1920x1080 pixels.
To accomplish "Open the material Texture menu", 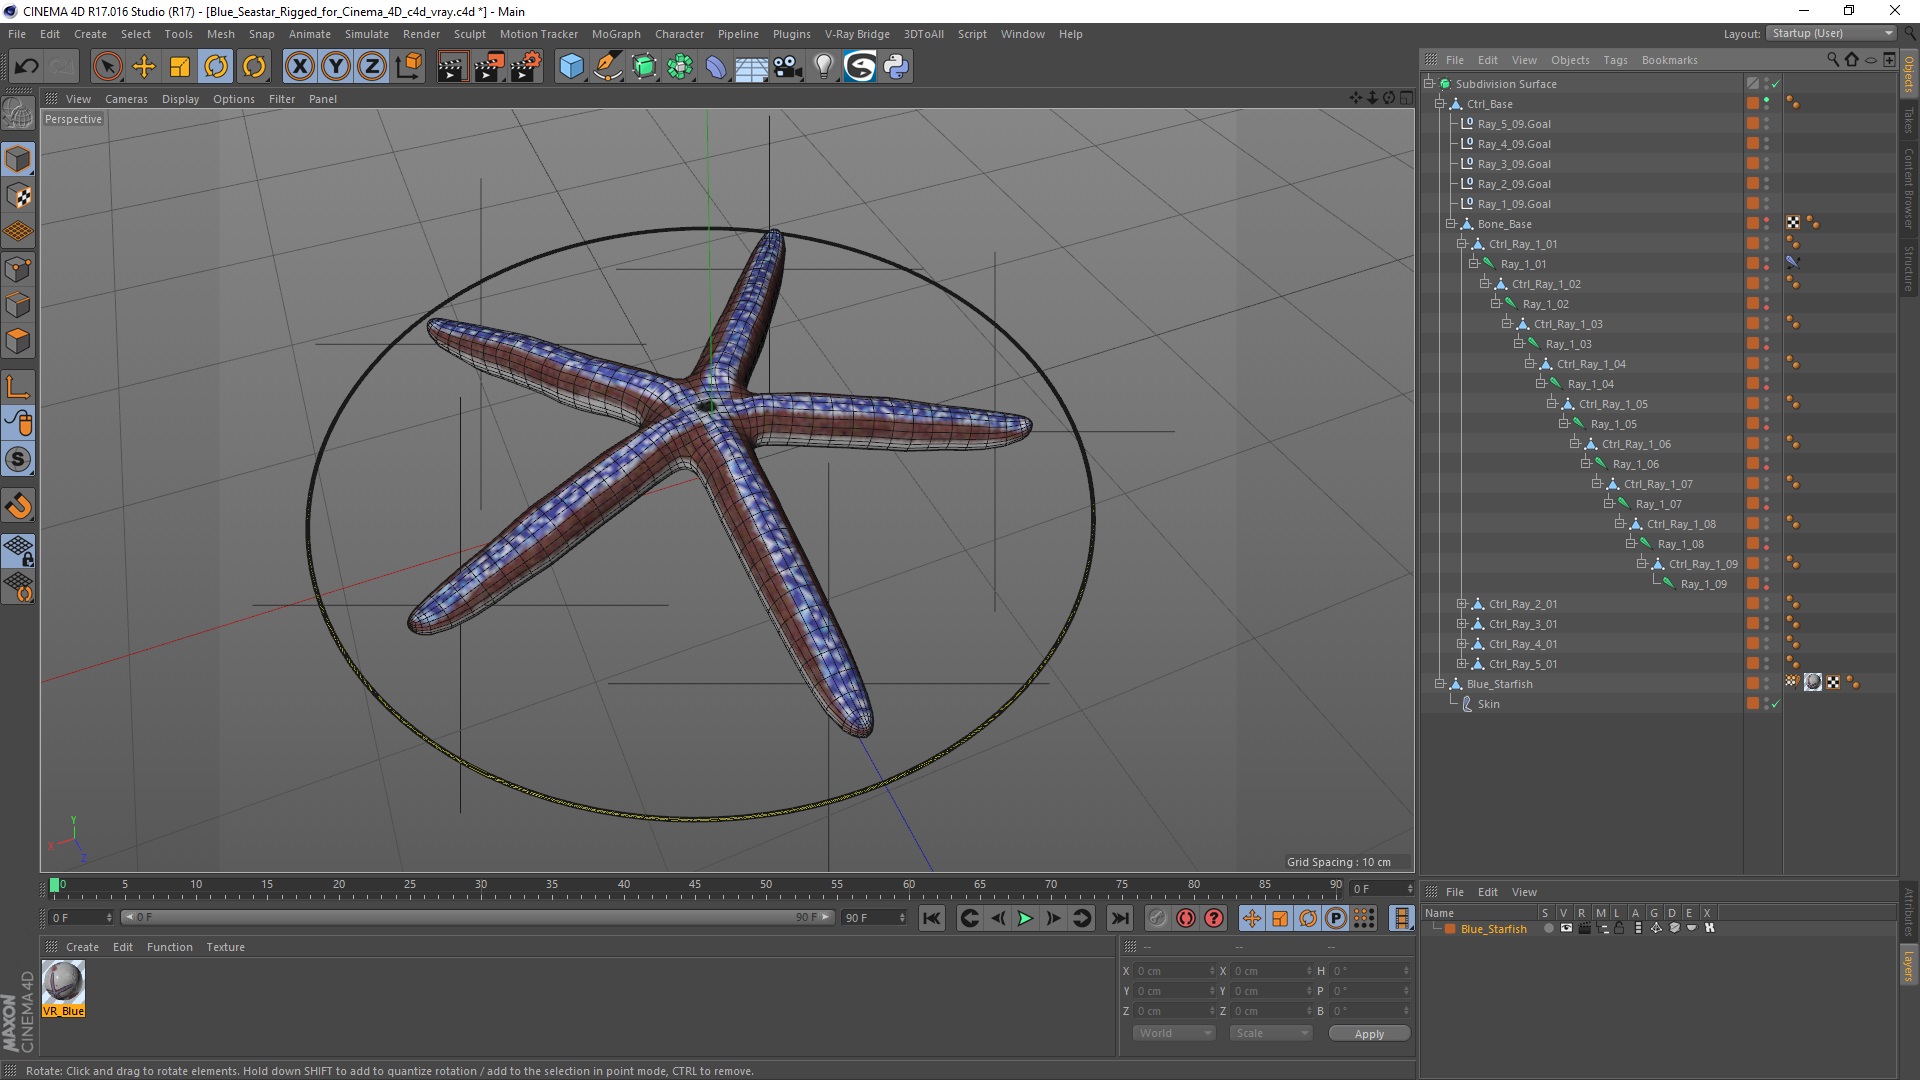I will coord(225,947).
